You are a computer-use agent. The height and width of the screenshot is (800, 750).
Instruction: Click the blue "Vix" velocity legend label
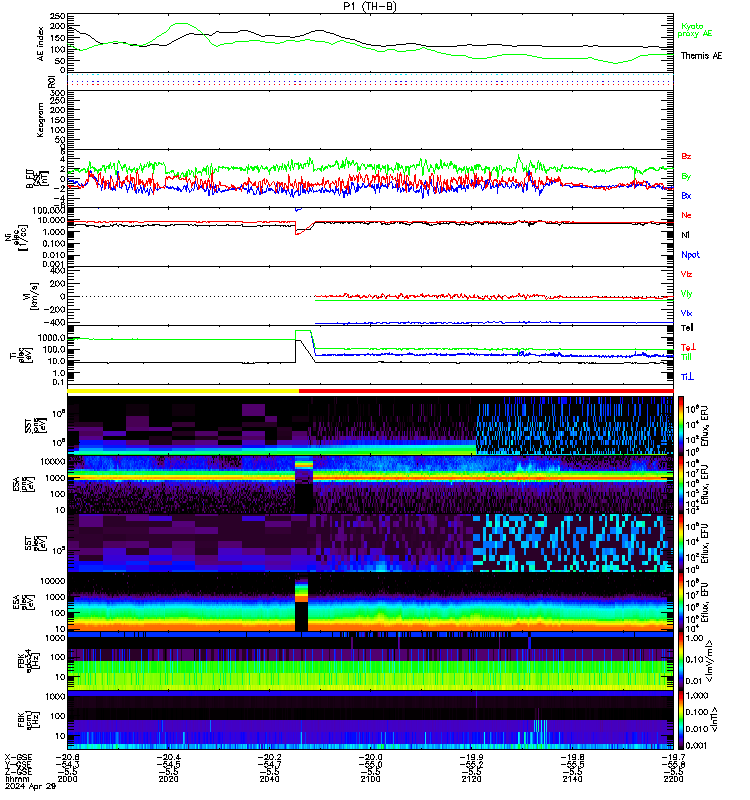click(686, 313)
